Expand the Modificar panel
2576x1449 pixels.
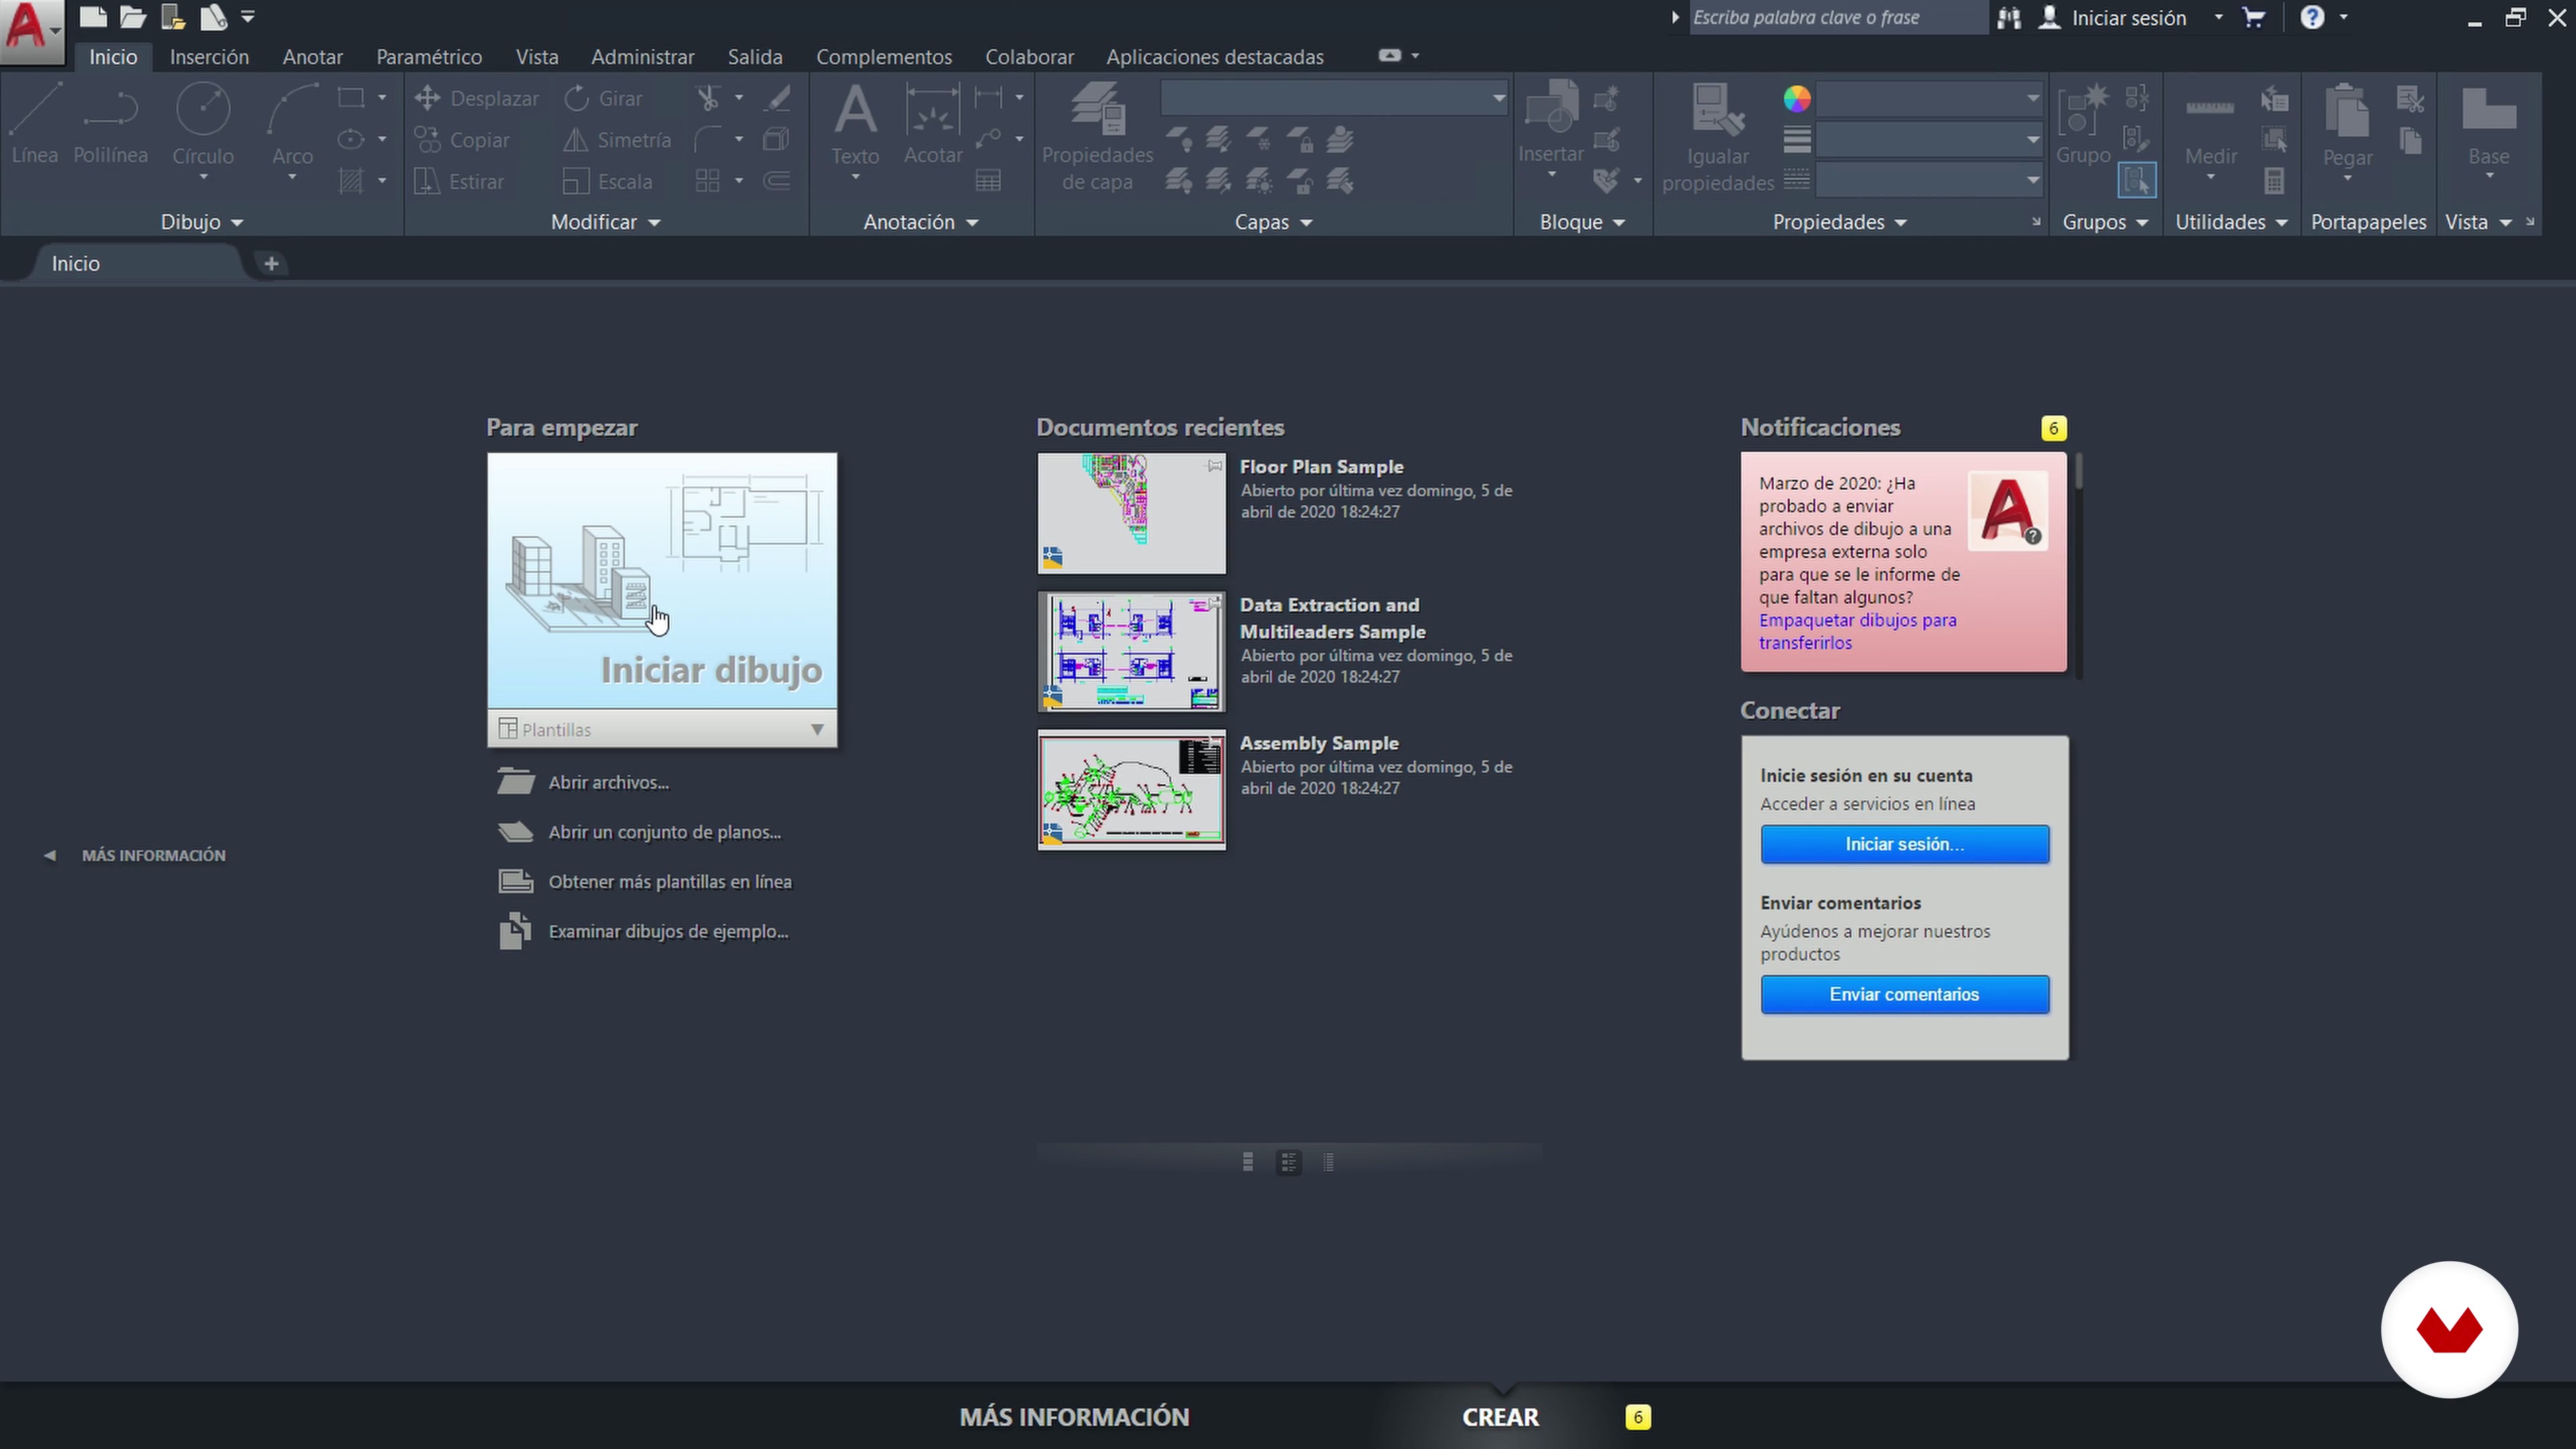[606, 222]
